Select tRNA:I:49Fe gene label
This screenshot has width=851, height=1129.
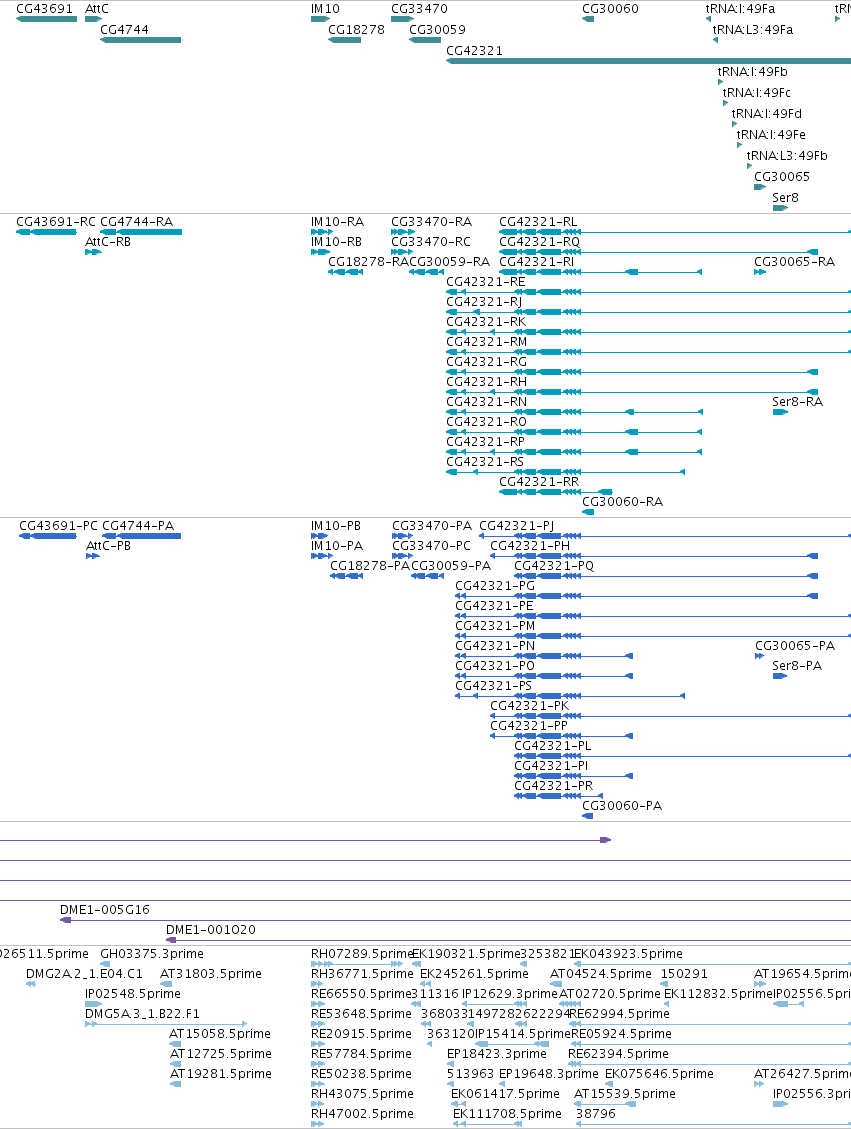pos(771,134)
